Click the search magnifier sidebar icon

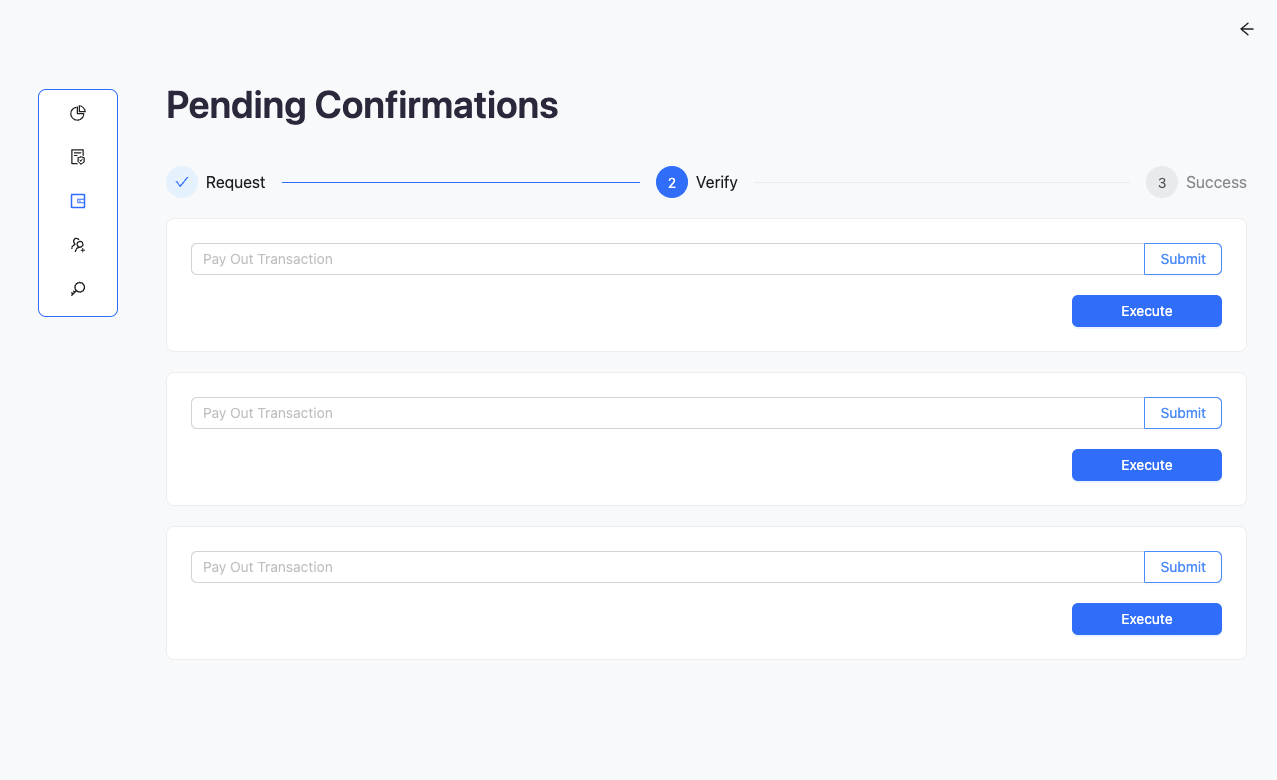(x=78, y=289)
